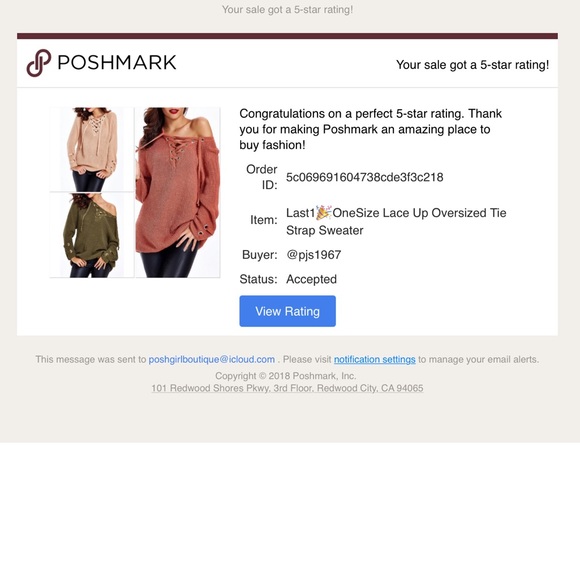Select the buyer name @pjs1967
The height and width of the screenshot is (580, 580).
click(314, 255)
